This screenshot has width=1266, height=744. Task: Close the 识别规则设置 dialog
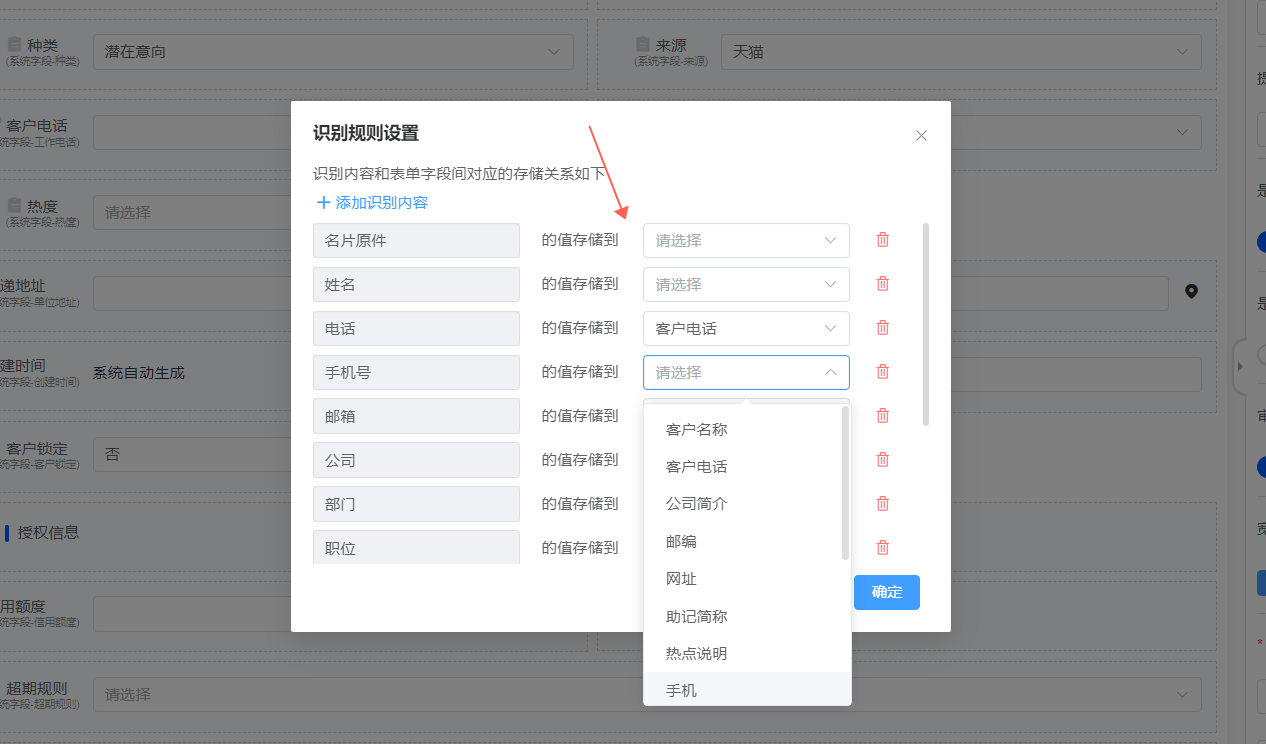(x=922, y=135)
